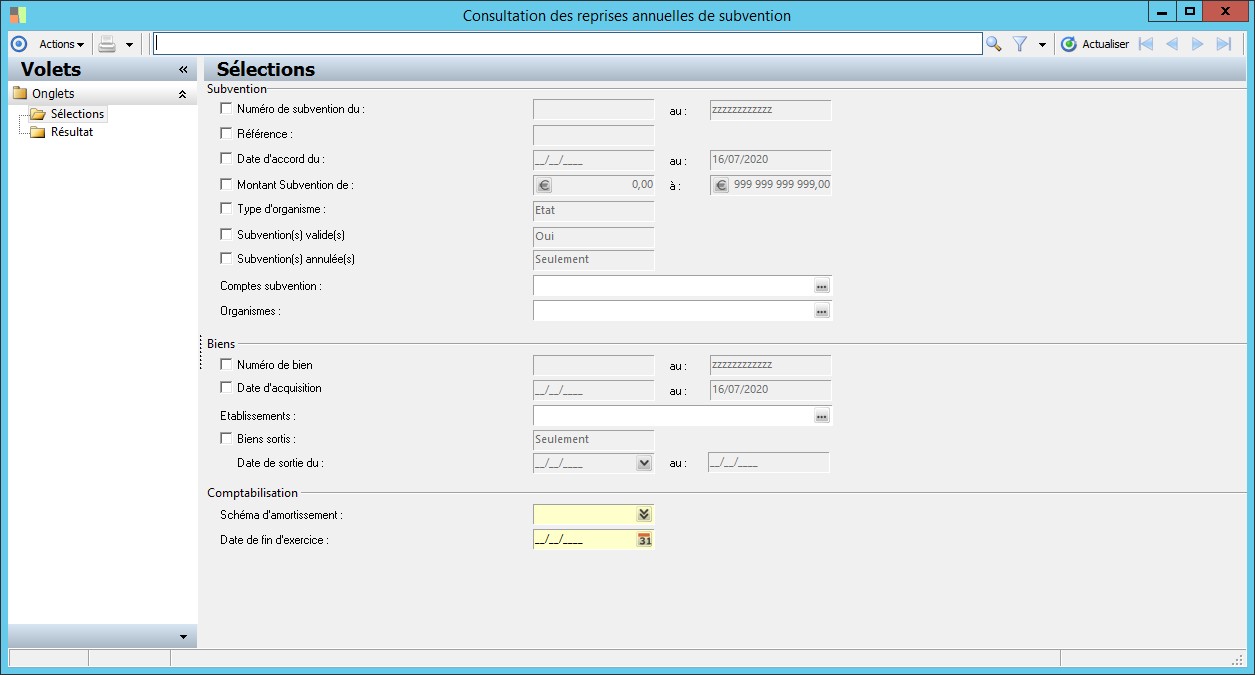Collapse the Onglets section
This screenshot has height=675, width=1255.
[x=182, y=94]
